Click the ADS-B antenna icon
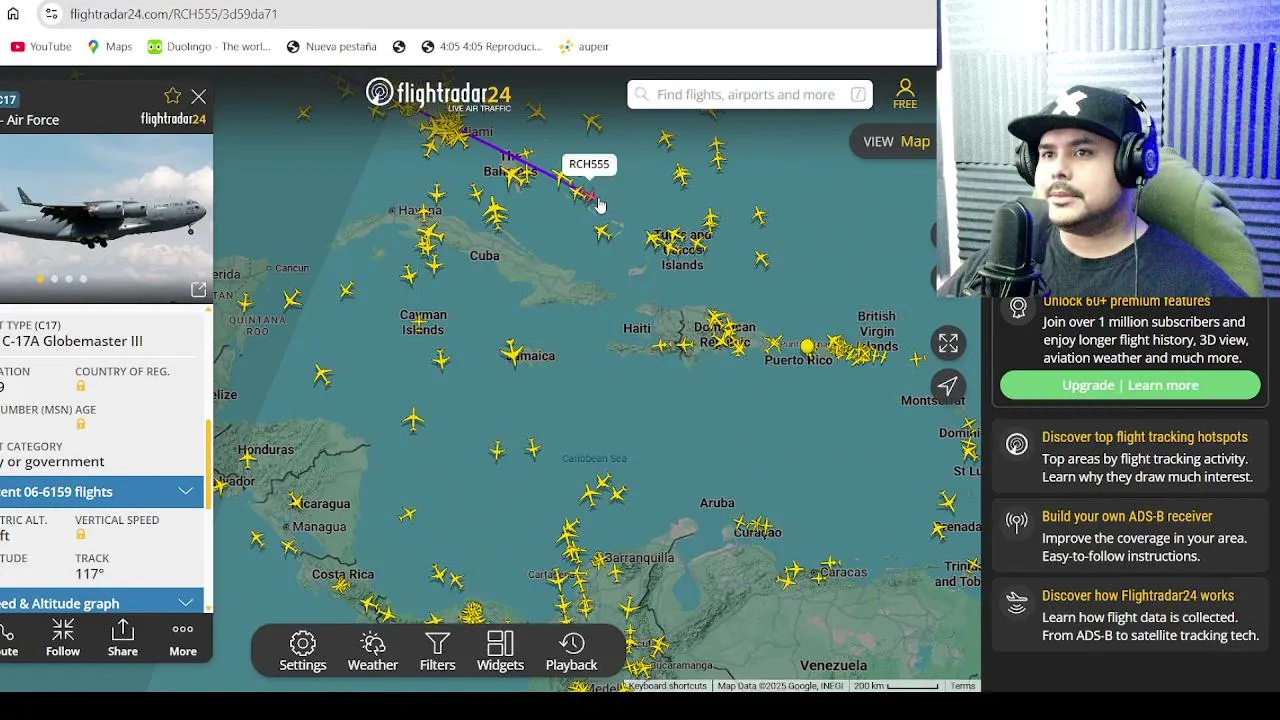Viewport: 1280px width, 720px height. tap(1017, 522)
